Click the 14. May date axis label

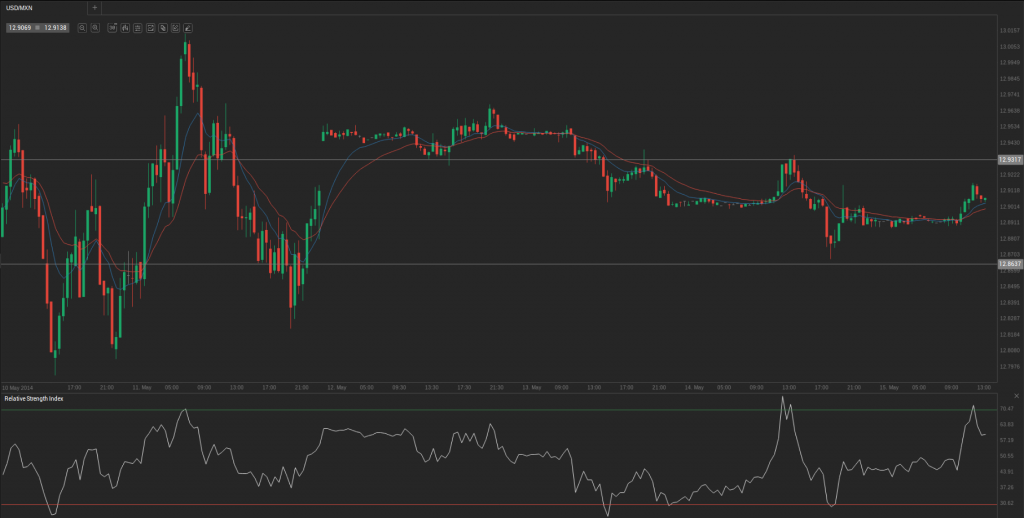point(694,387)
